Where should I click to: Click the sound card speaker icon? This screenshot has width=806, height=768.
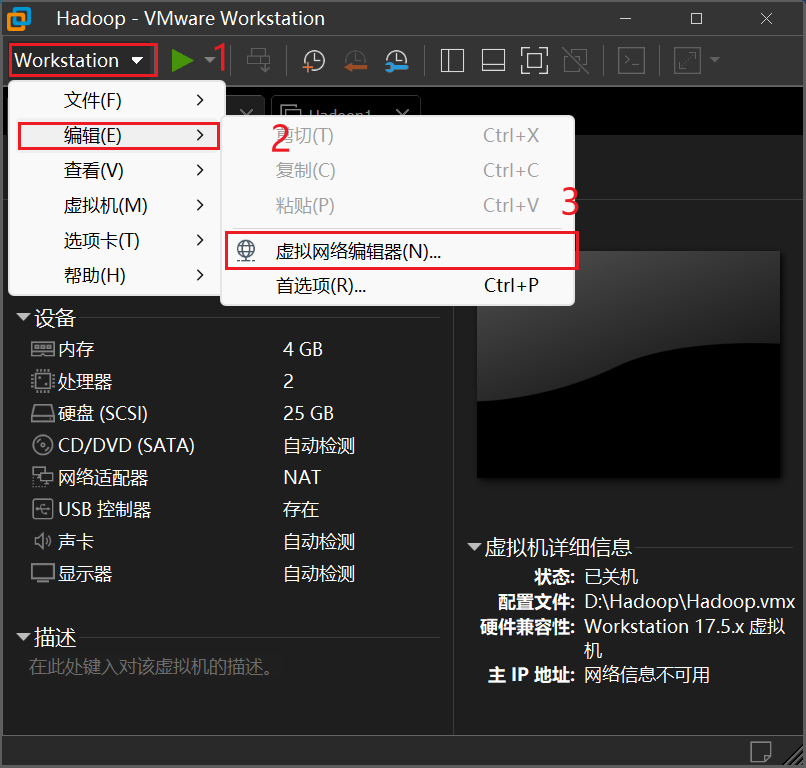pyautogui.click(x=43, y=541)
